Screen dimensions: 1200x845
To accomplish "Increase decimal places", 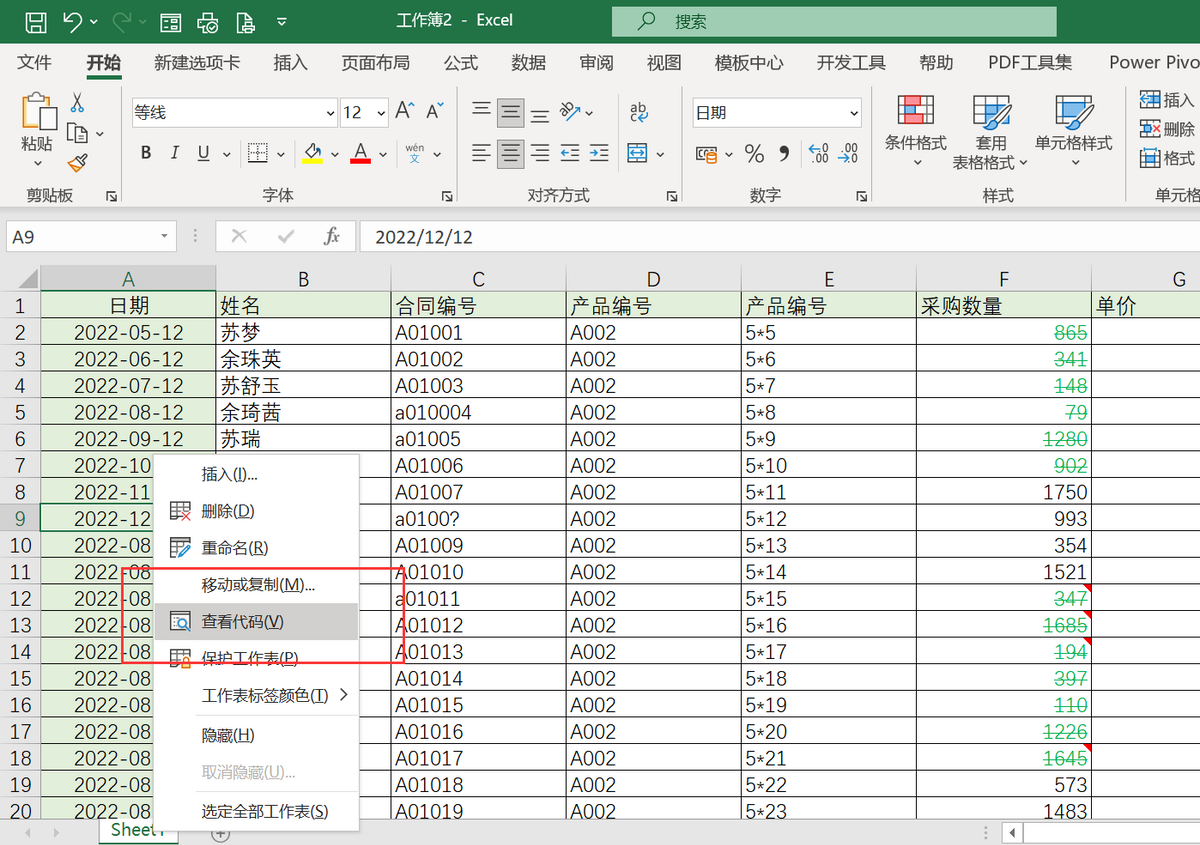I will [x=818, y=154].
